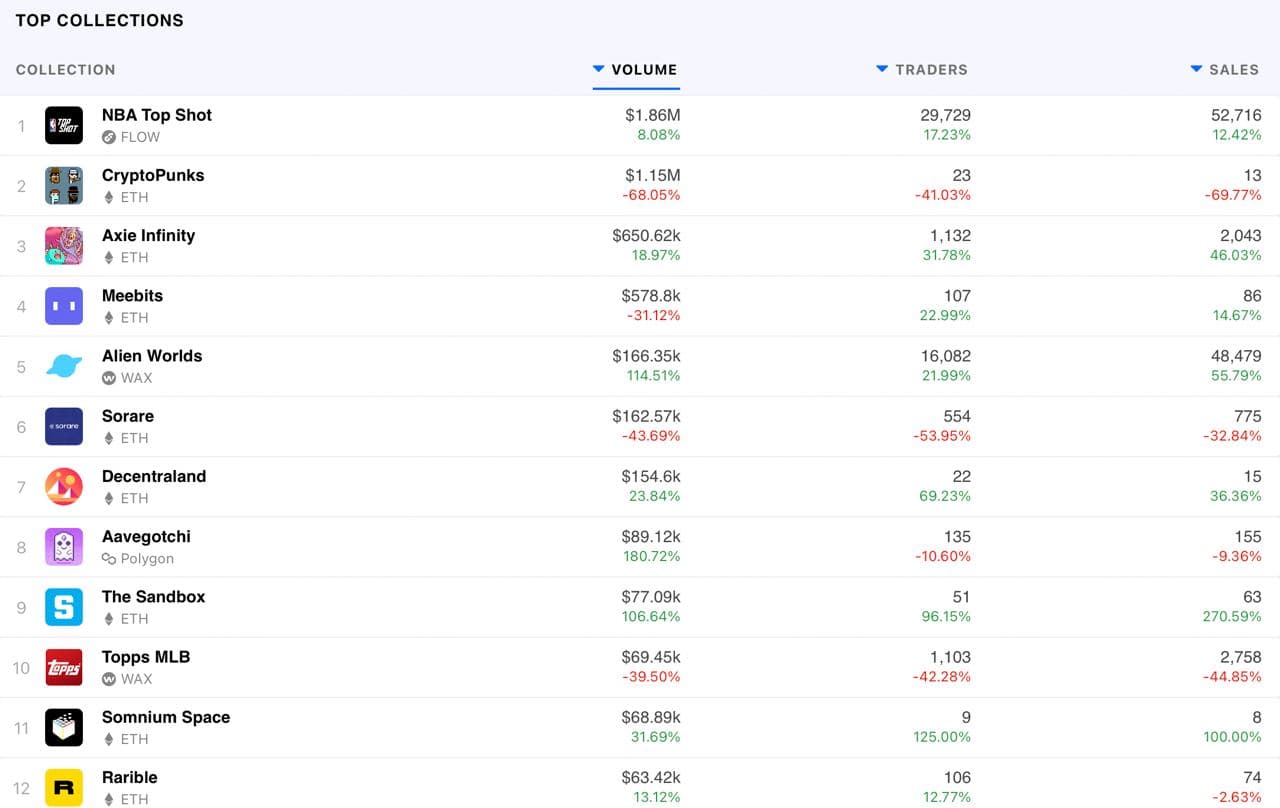Click Aavegotchi volume change 180.72%
The width and height of the screenshot is (1280, 808).
pyautogui.click(x=650, y=556)
